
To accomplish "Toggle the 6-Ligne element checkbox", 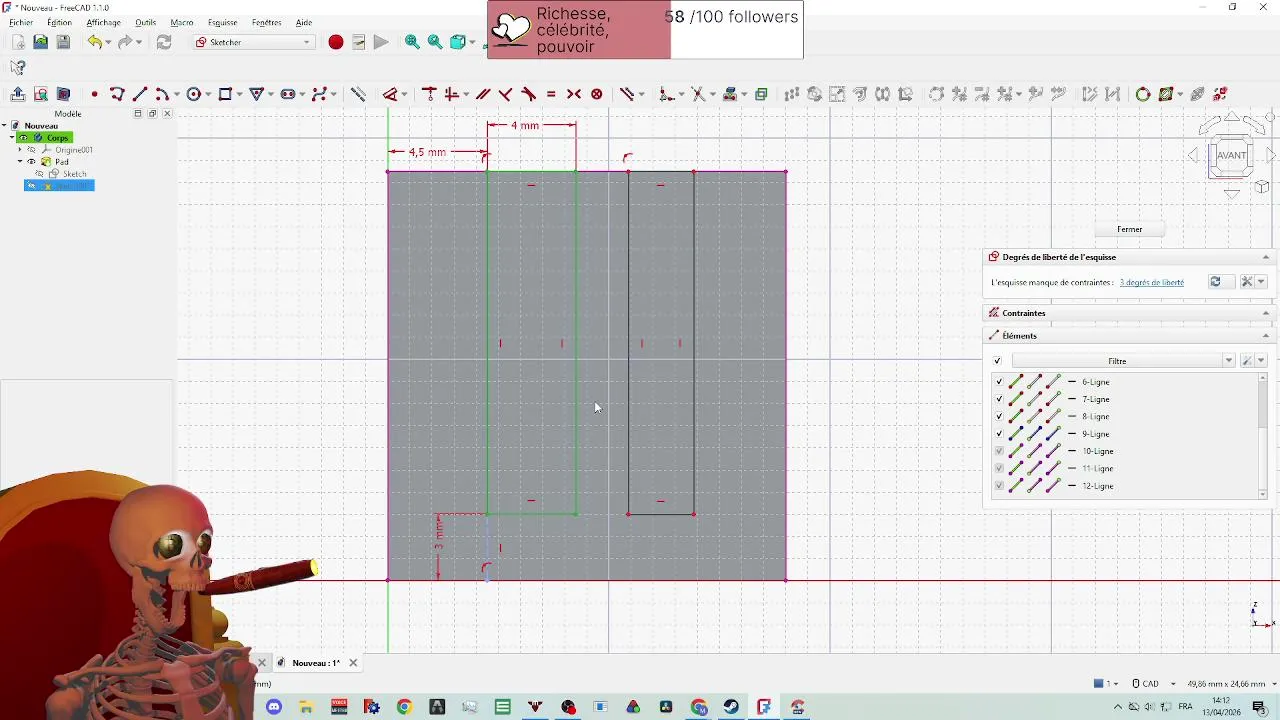I will pos(998,382).
